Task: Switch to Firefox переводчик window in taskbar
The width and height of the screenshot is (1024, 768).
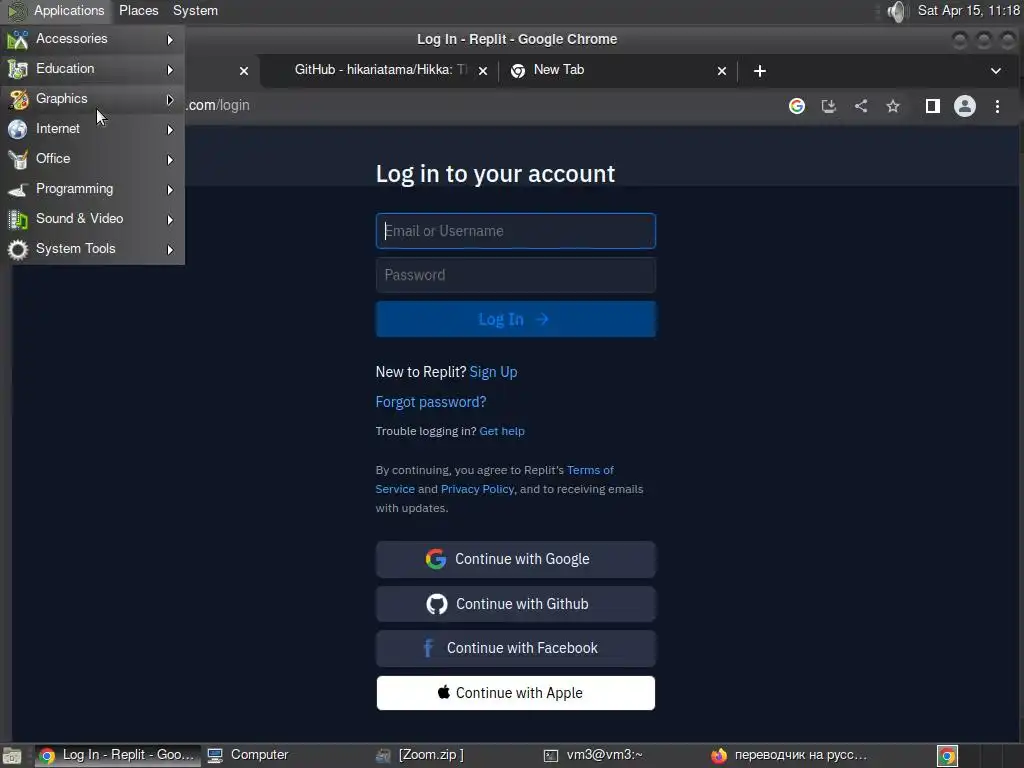Action: point(790,755)
